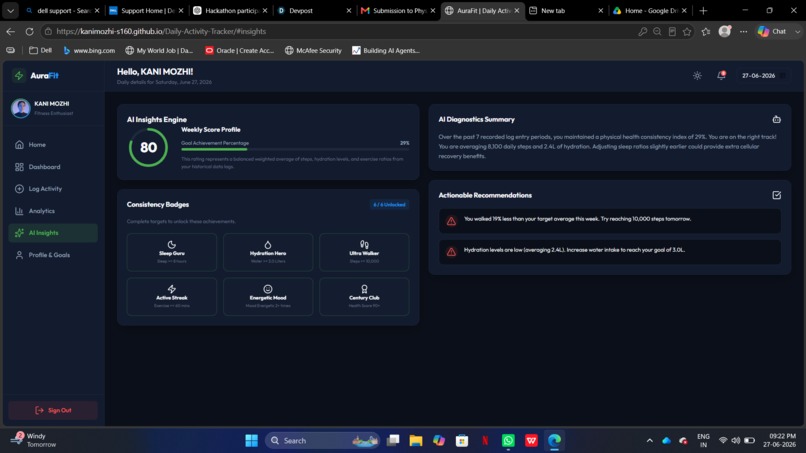Screen dimensions: 806x453
Task: Click warning icon on hydration recommendation
Action: [x=451, y=252]
